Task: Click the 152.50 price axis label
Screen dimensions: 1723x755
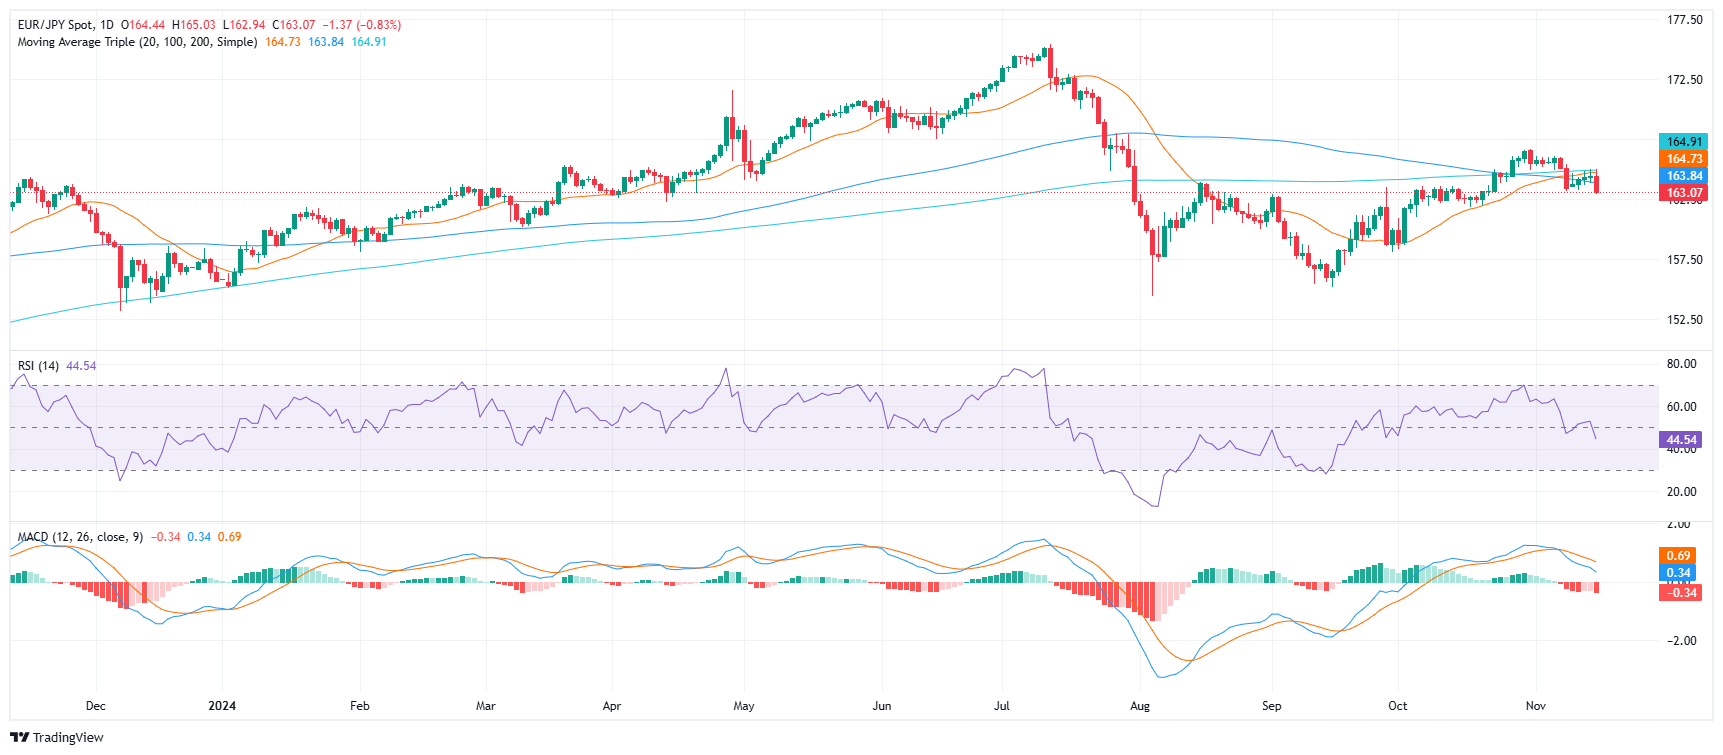Action: [x=1684, y=320]
